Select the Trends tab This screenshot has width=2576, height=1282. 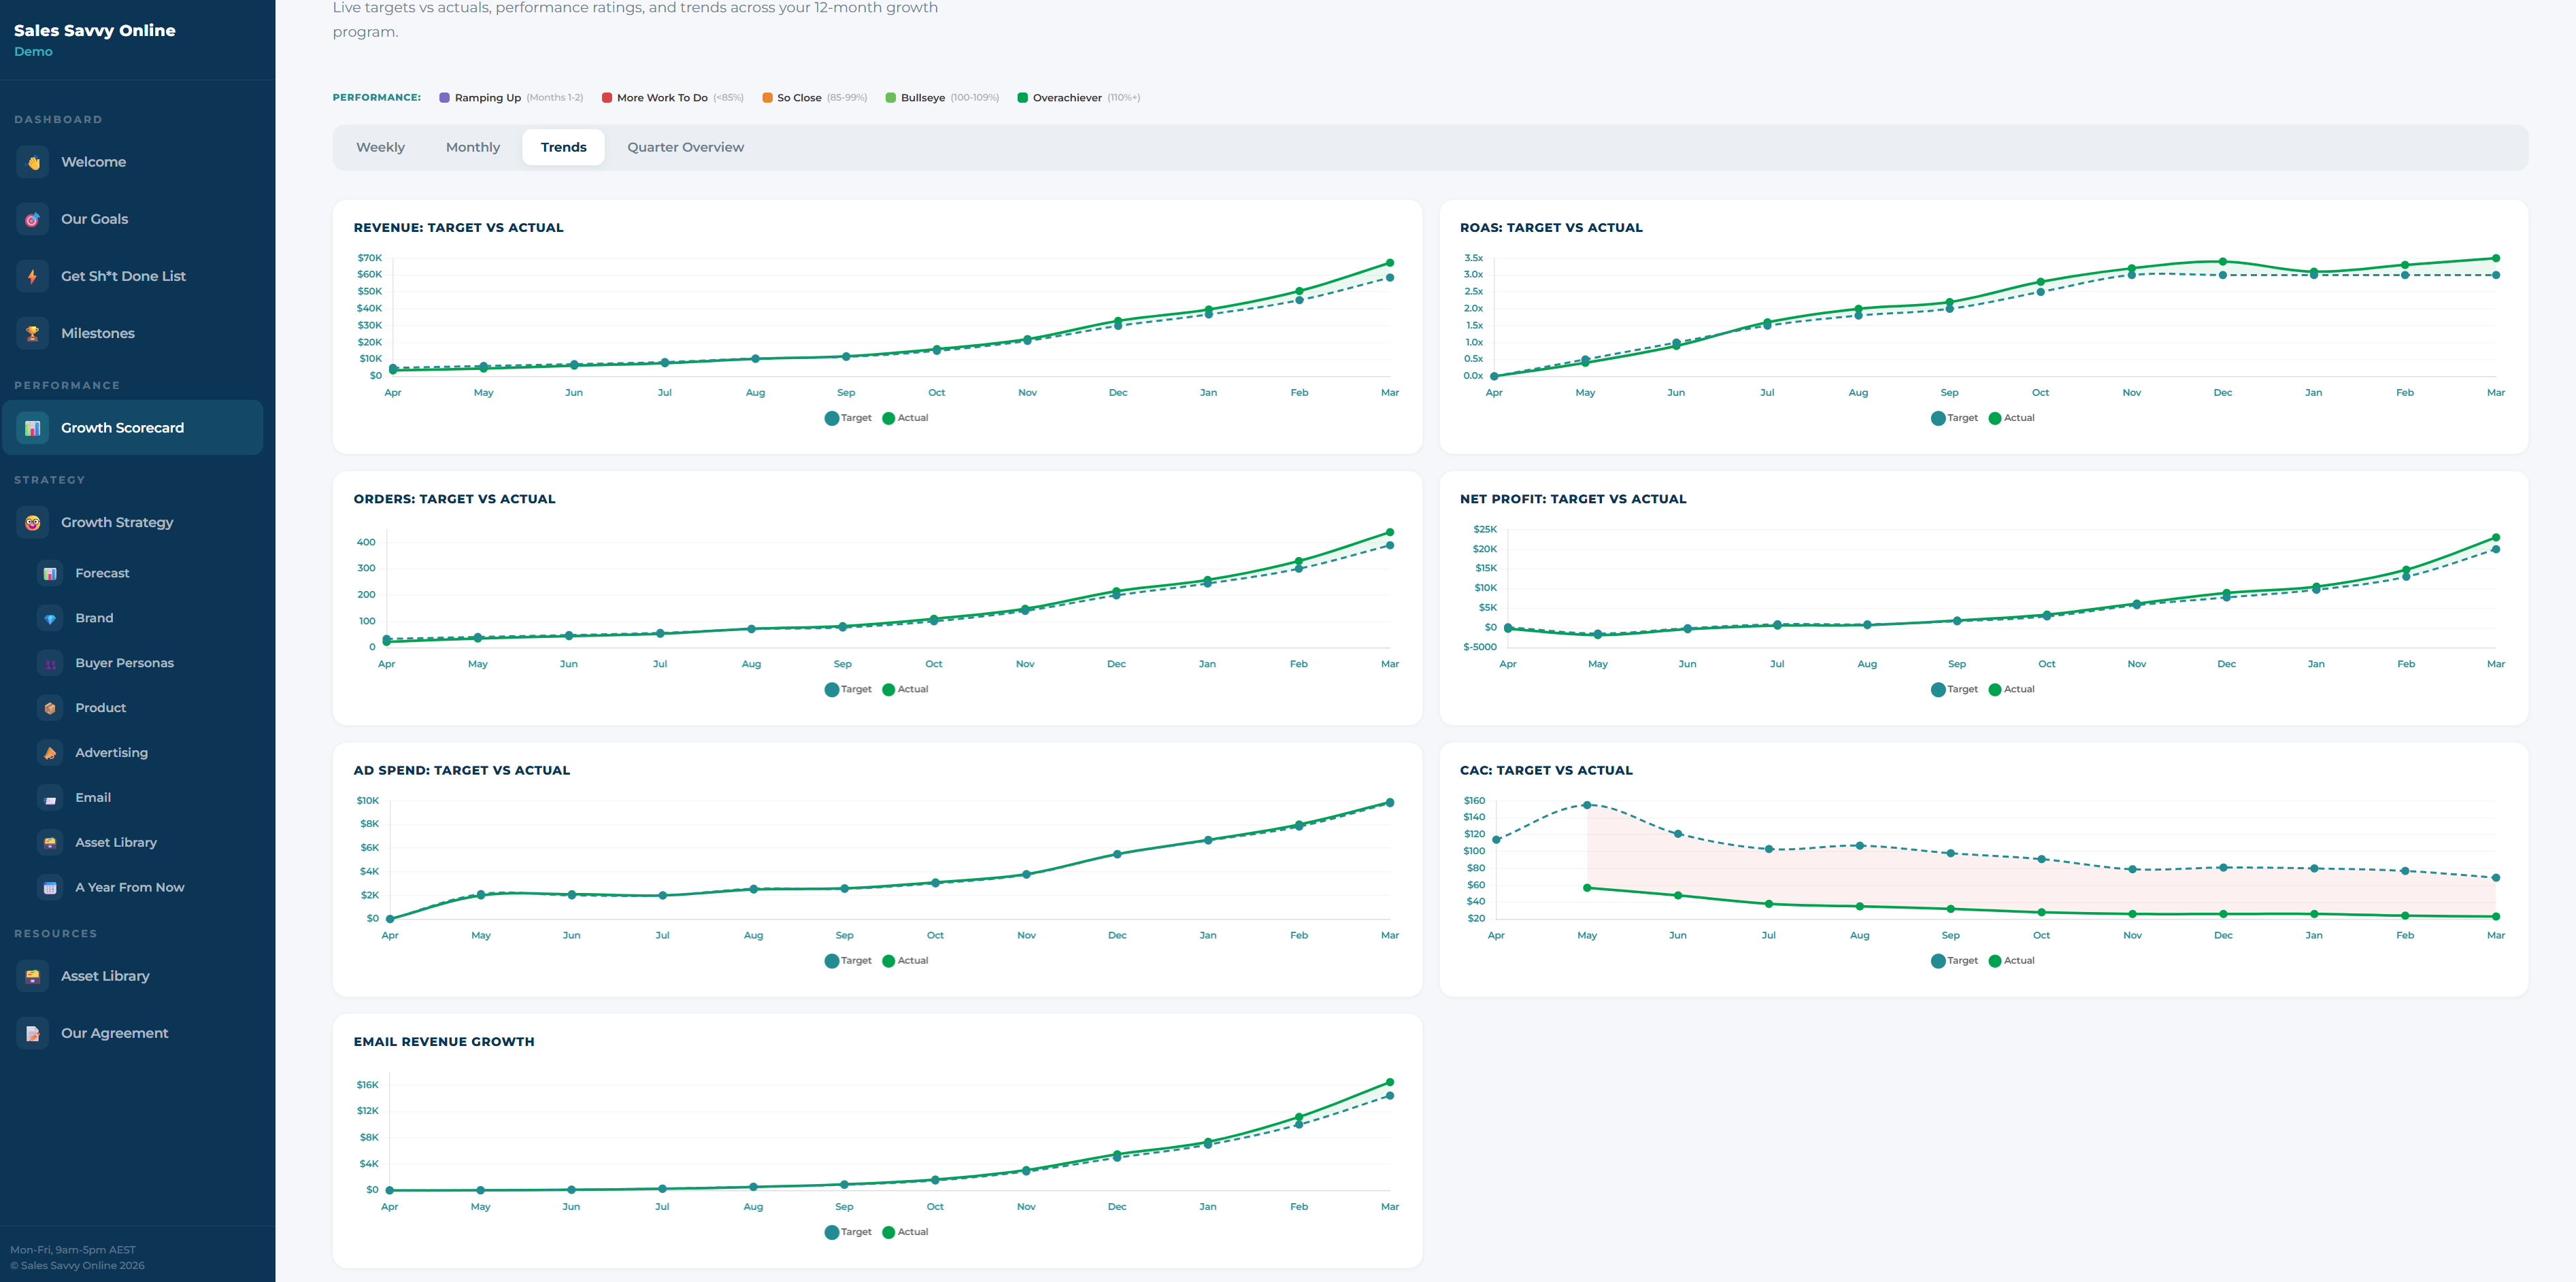click(x=563, y=147)
